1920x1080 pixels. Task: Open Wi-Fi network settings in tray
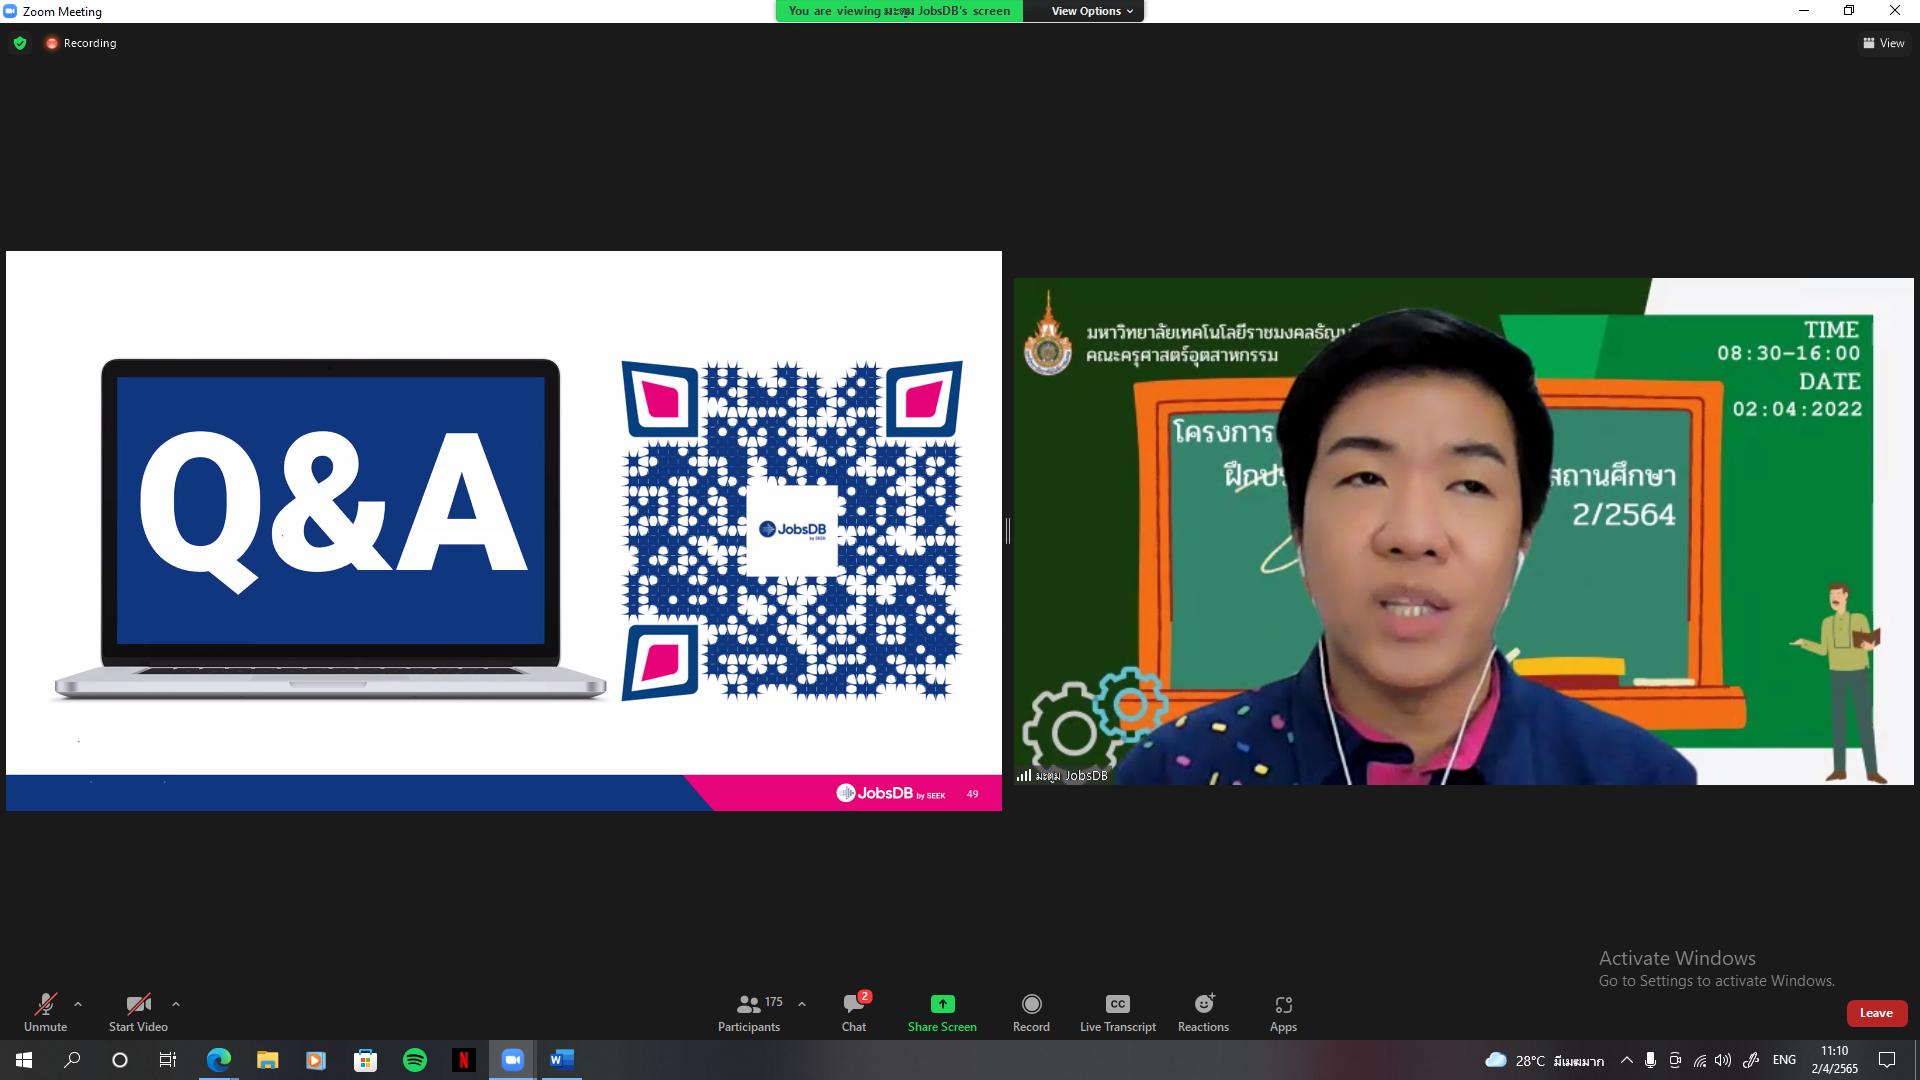pyautogui.click(x=1700, y=1060)
